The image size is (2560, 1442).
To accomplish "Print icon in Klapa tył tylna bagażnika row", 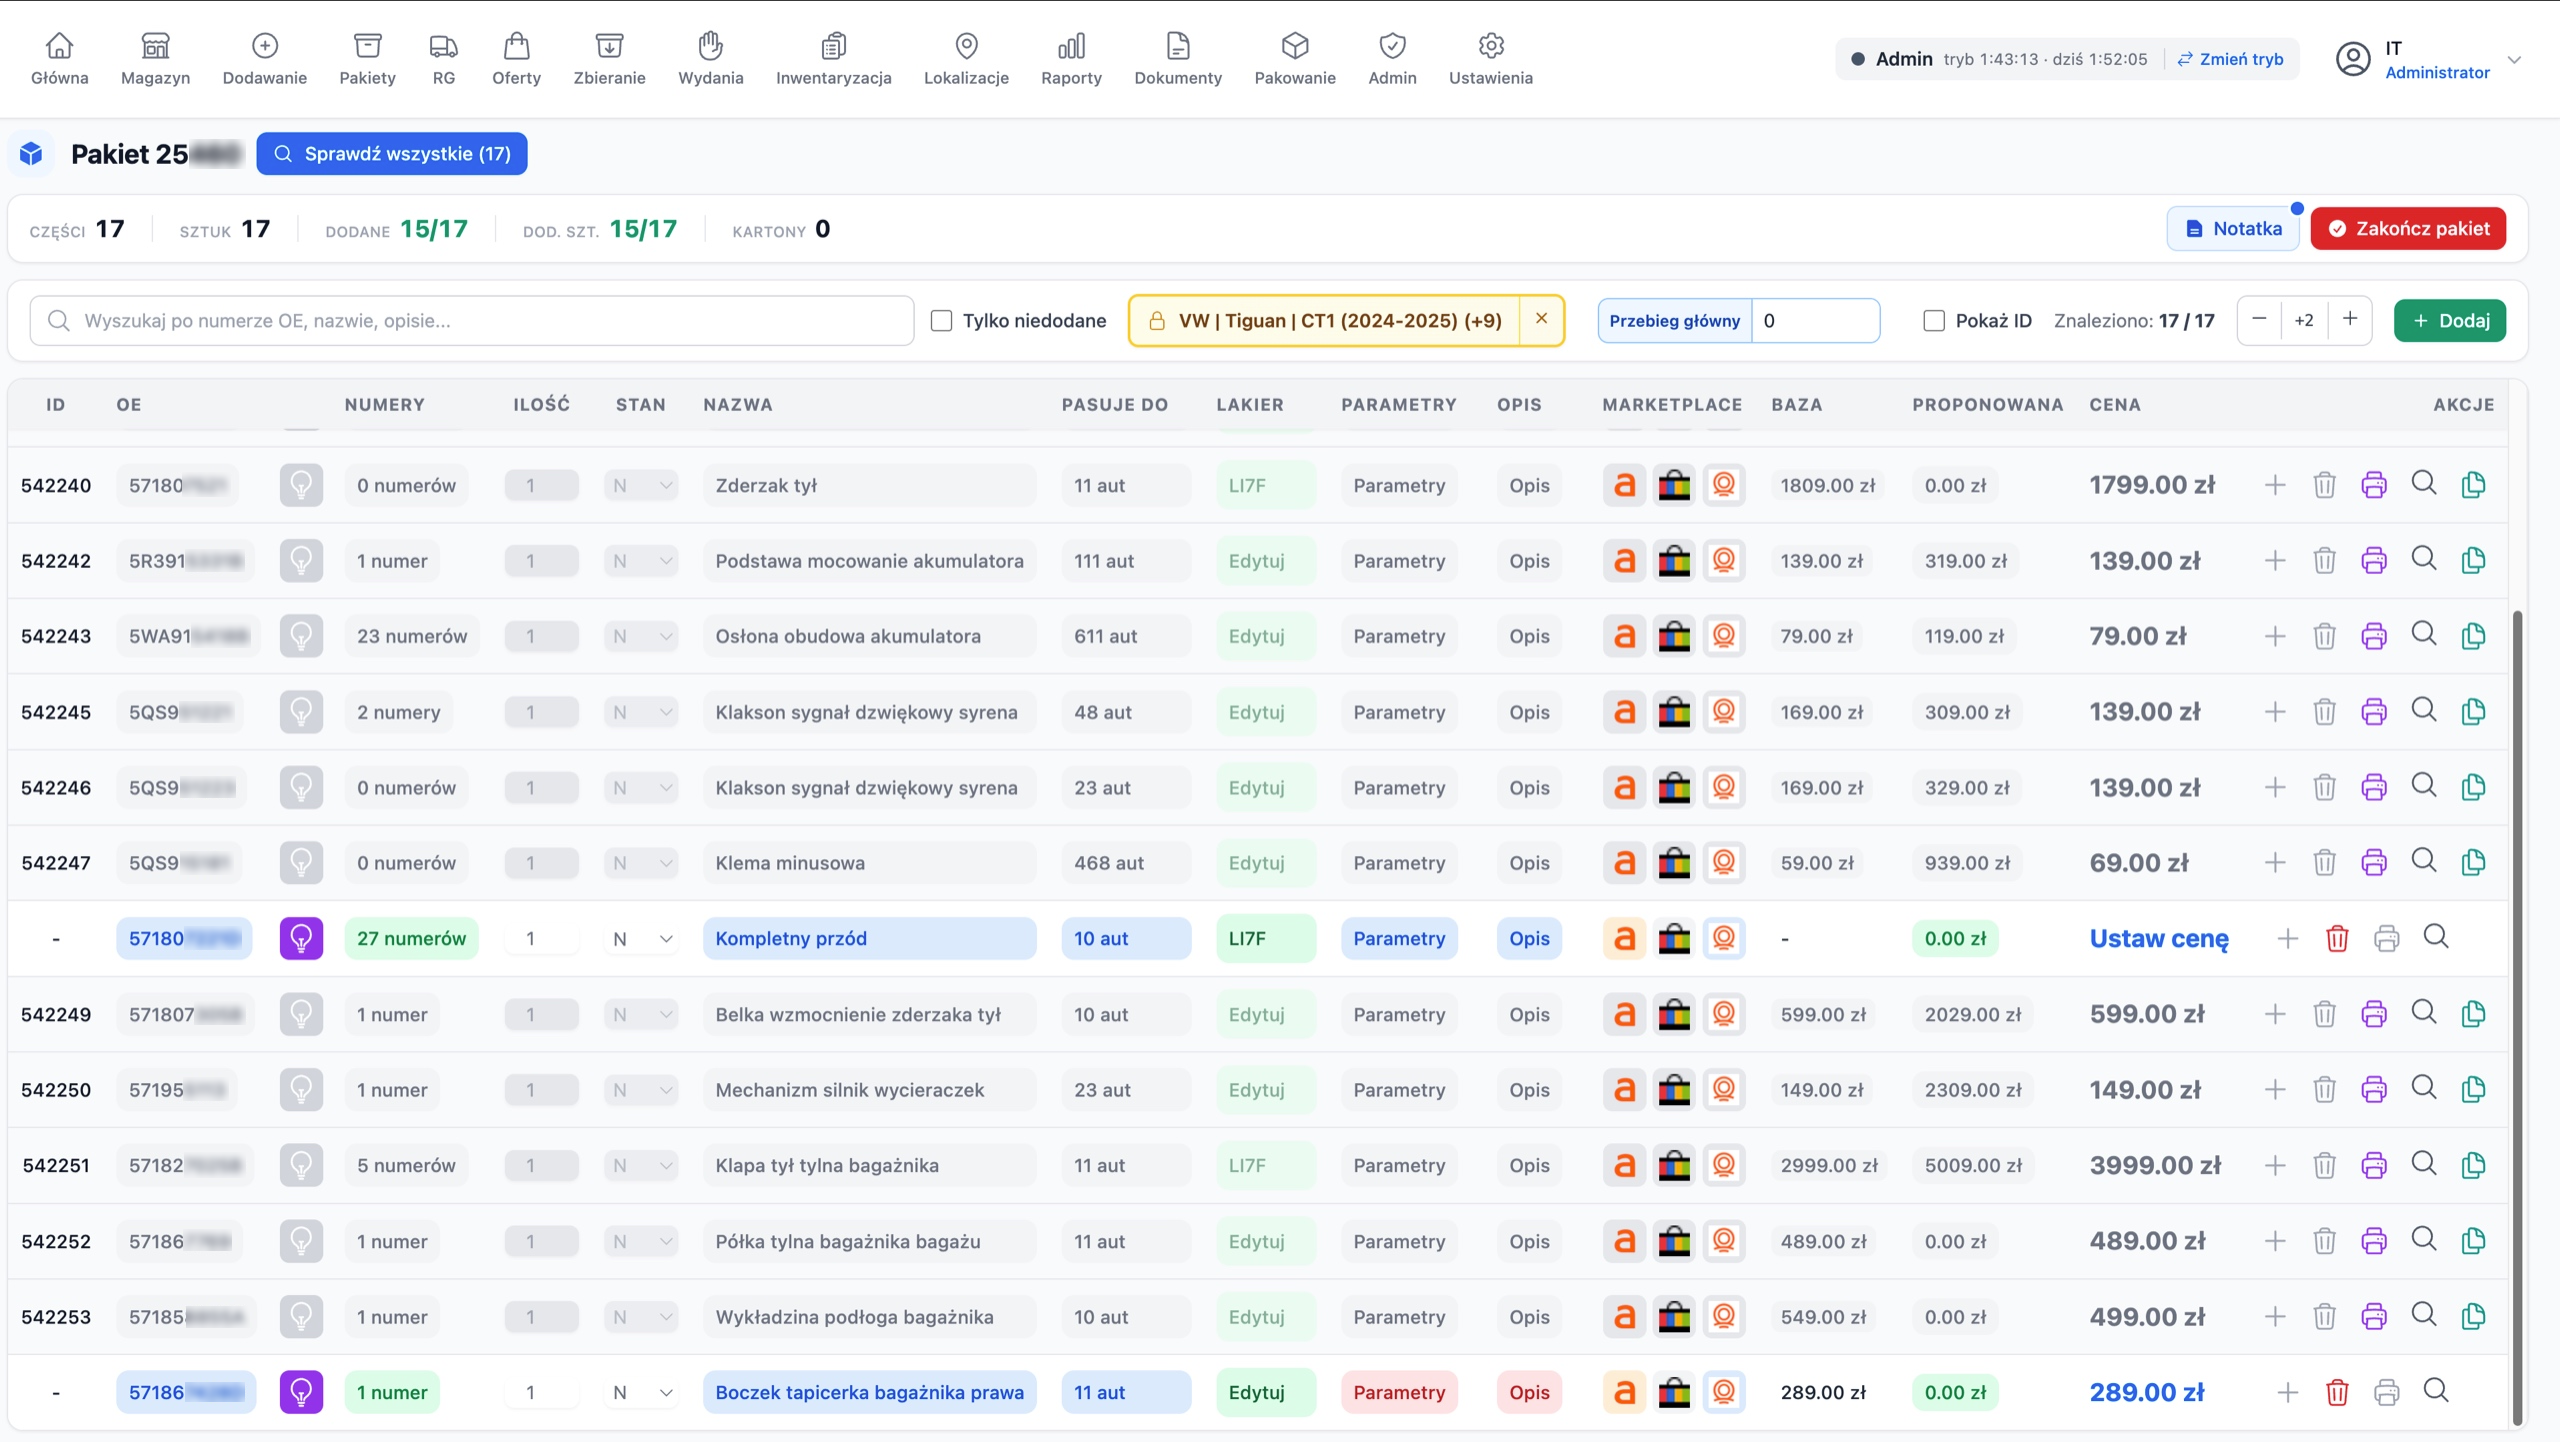I will pyautogui.click(x=2374, y=1165).
